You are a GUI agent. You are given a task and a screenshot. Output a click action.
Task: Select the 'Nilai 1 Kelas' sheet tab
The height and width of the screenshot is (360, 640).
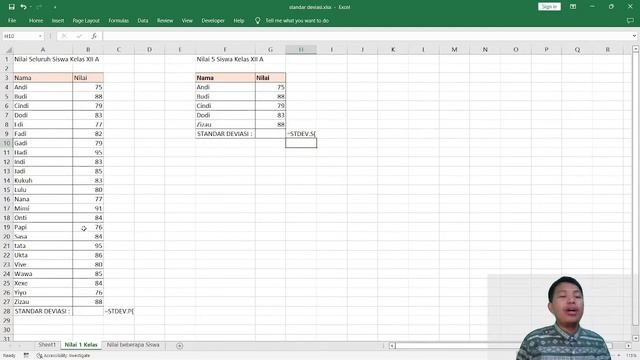pos(81,345)
